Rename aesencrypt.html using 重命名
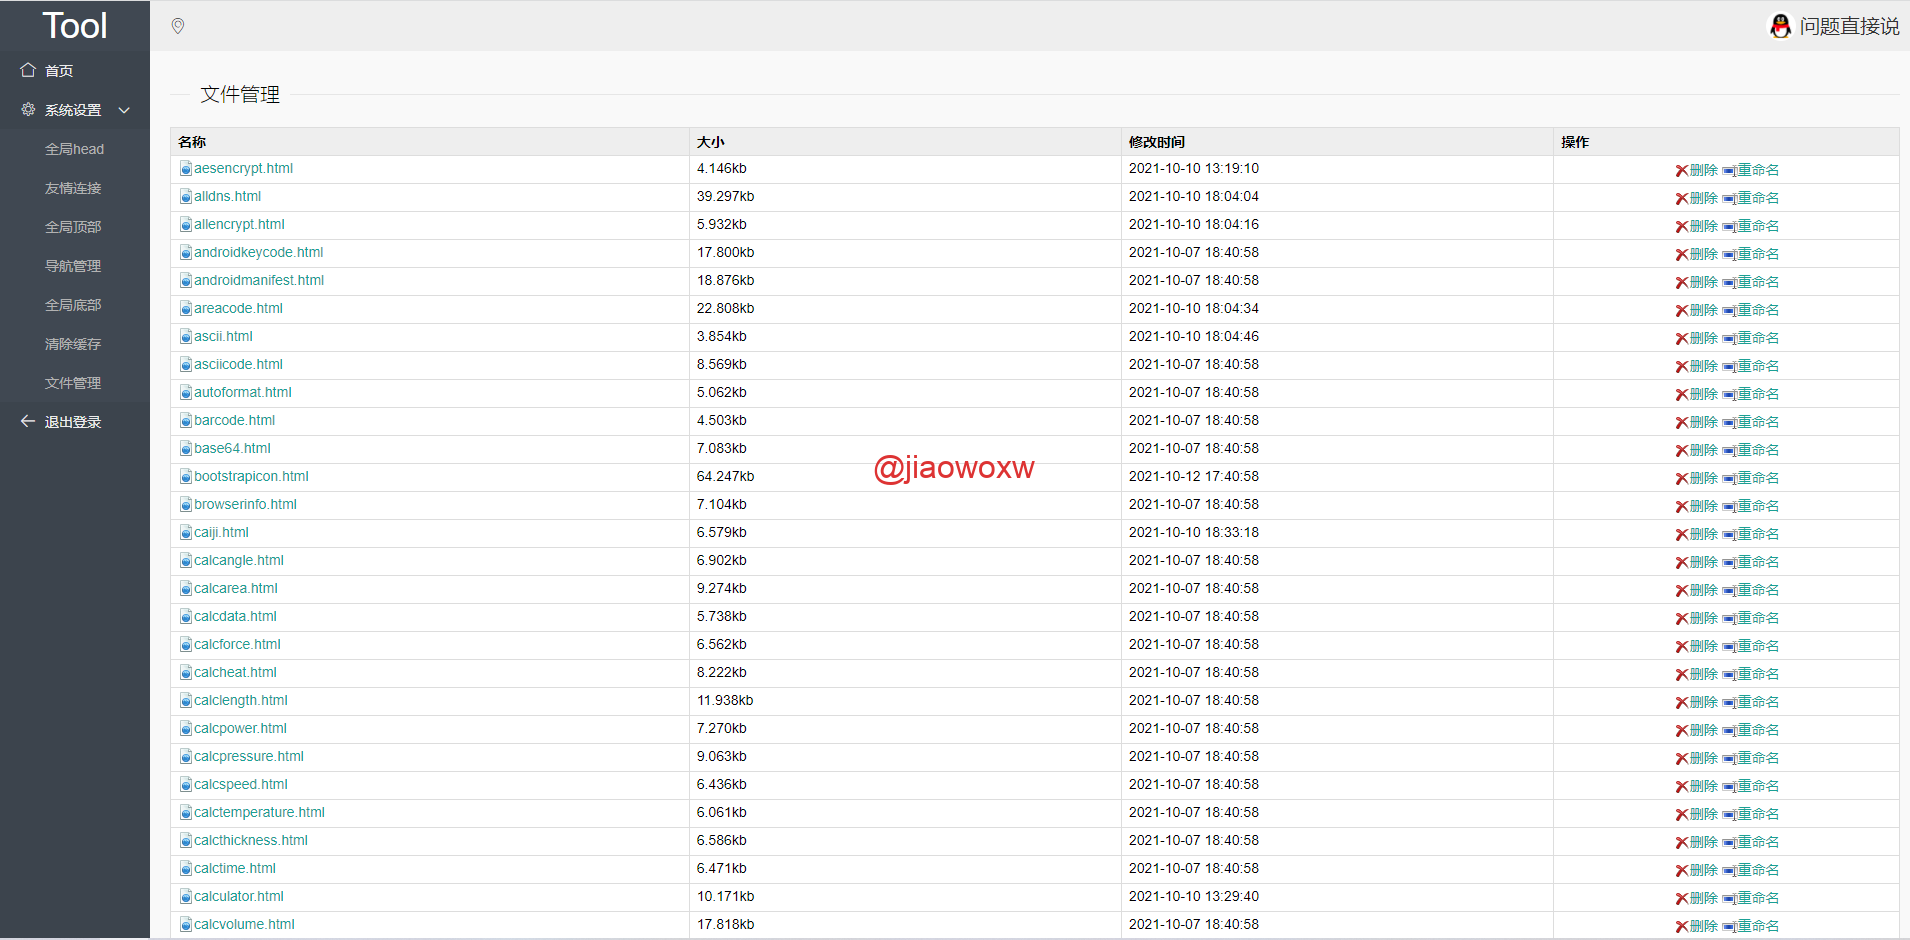The height and width of the screenshot is (940, 1910). pyautogui.click(x=1751, y=170)
